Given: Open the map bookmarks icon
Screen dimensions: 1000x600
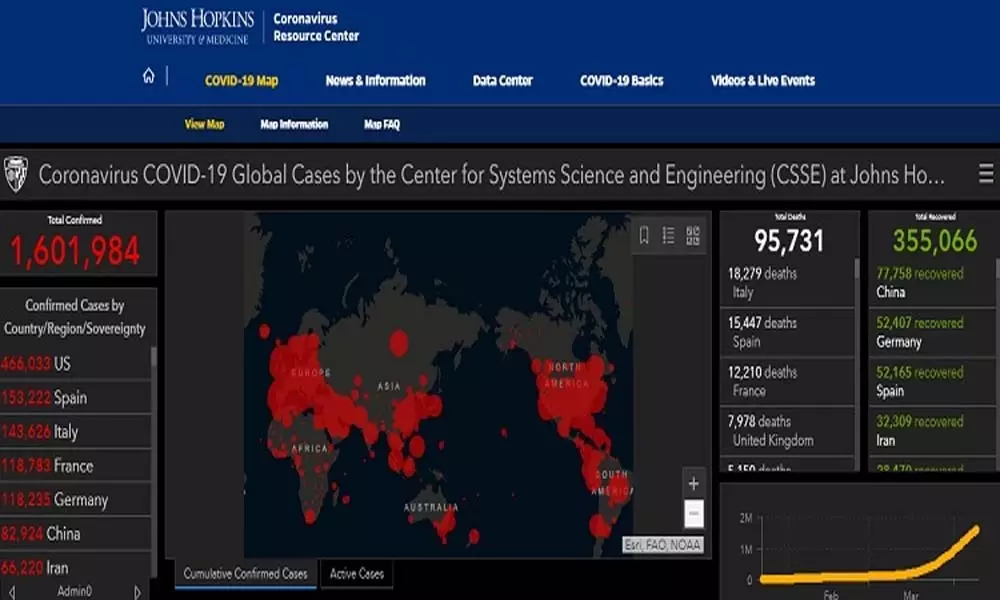Looking at the screenshot, I should (x=644, y=235).
